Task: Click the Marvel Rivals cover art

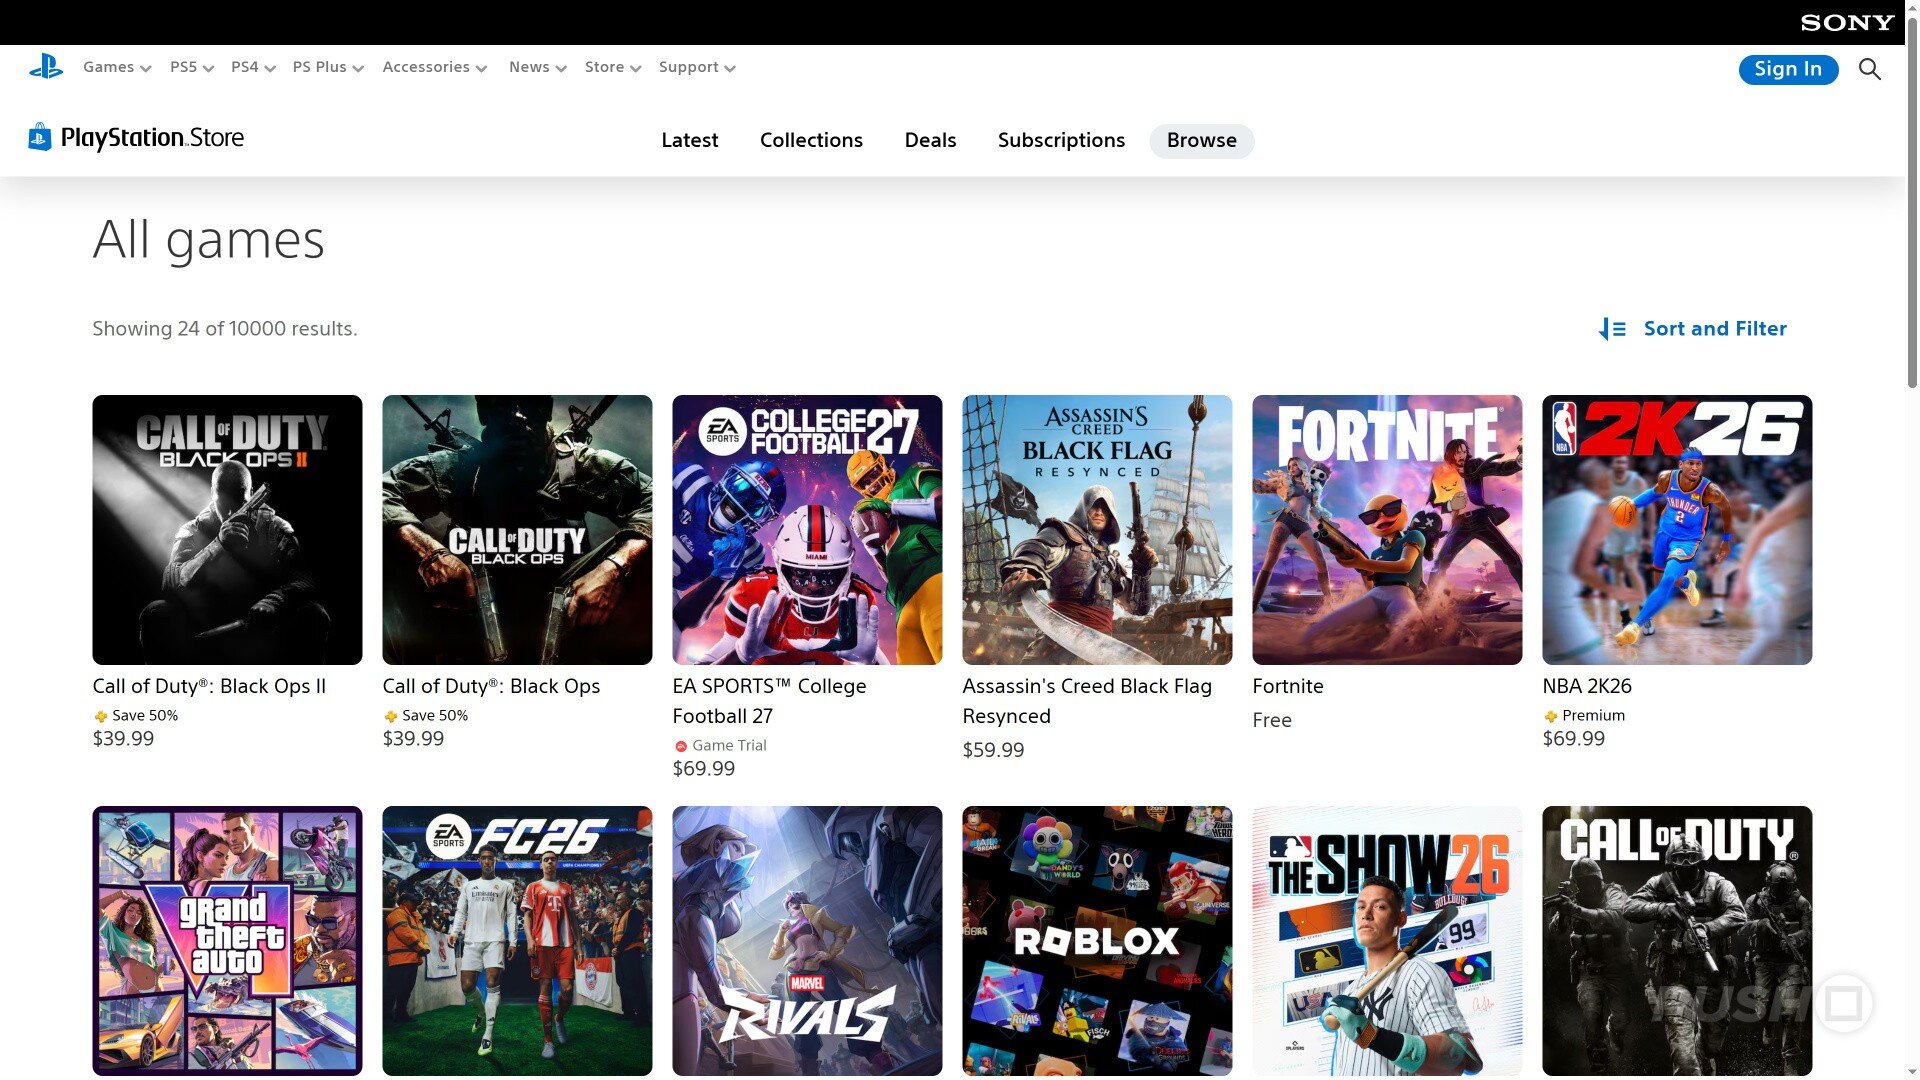Action: 807,941
